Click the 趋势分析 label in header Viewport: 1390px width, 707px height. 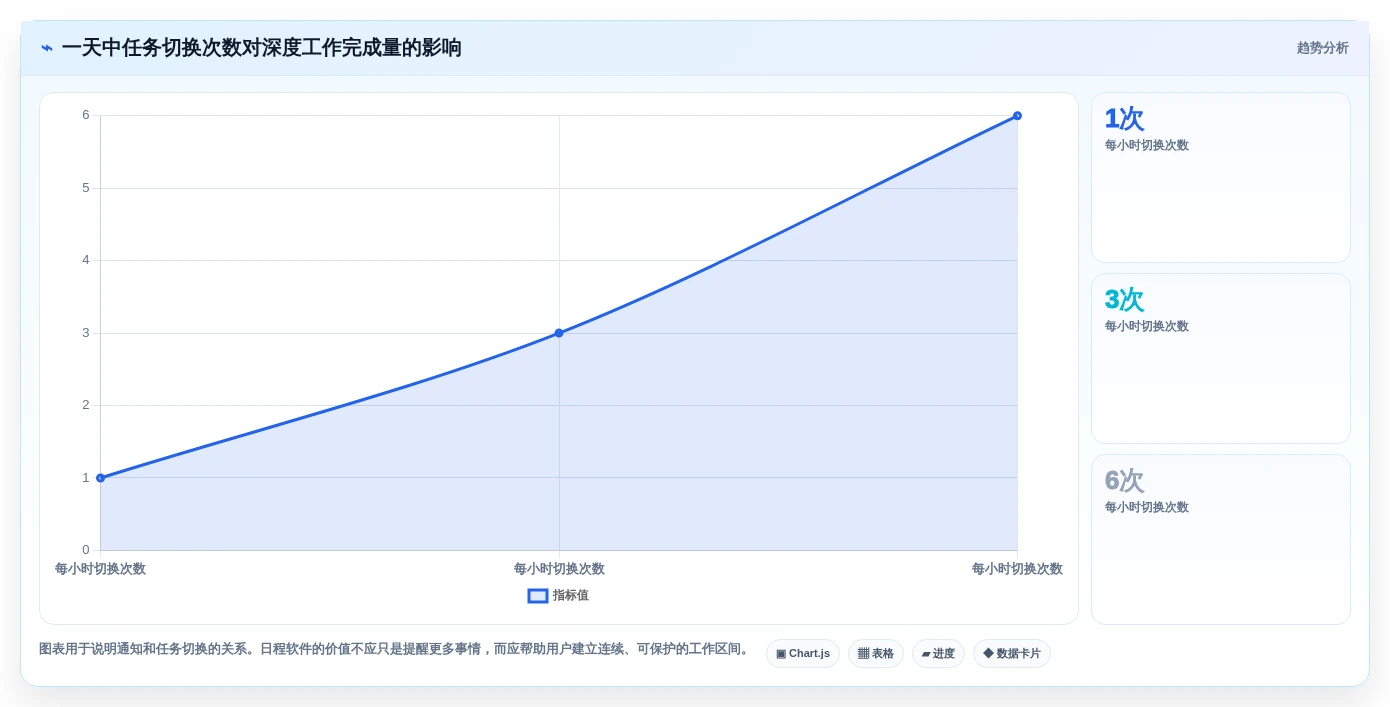click(1322, 48)
